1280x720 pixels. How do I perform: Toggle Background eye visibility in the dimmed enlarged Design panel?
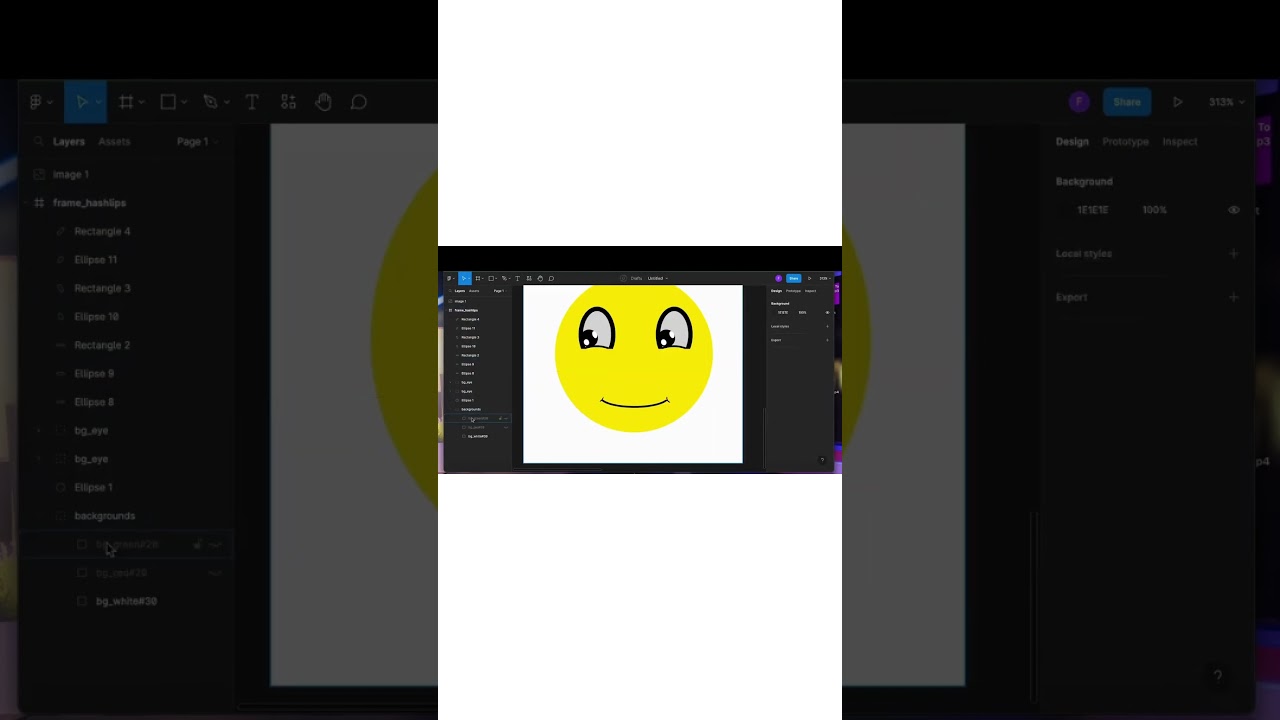[1234, 210]
